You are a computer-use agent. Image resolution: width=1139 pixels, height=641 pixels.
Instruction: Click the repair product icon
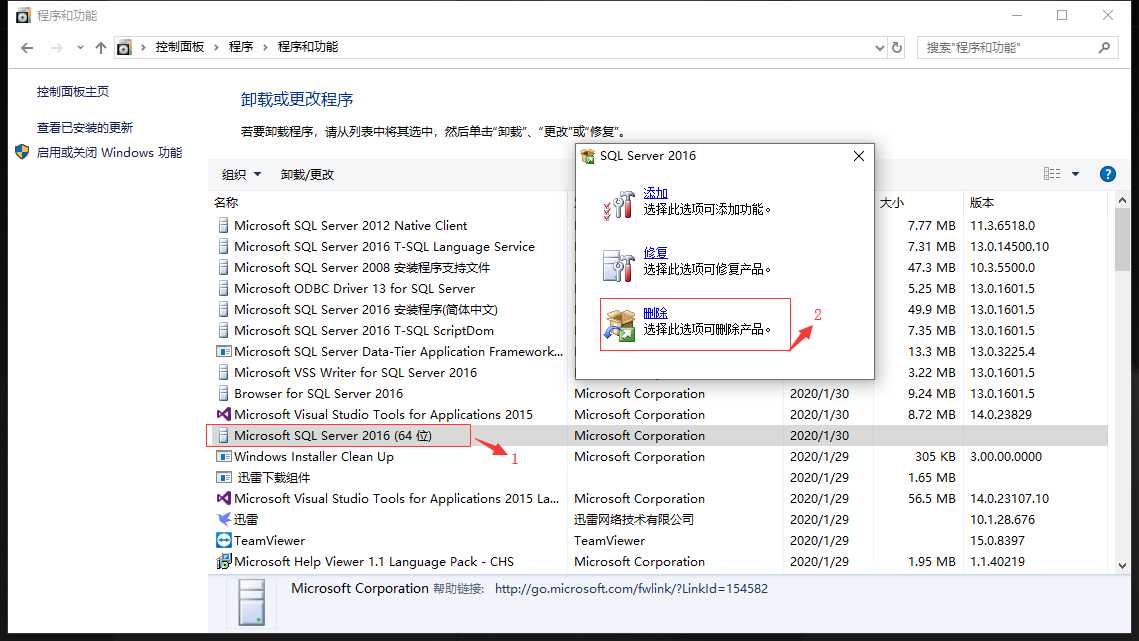pyautogui.click(x=619, y=265)
